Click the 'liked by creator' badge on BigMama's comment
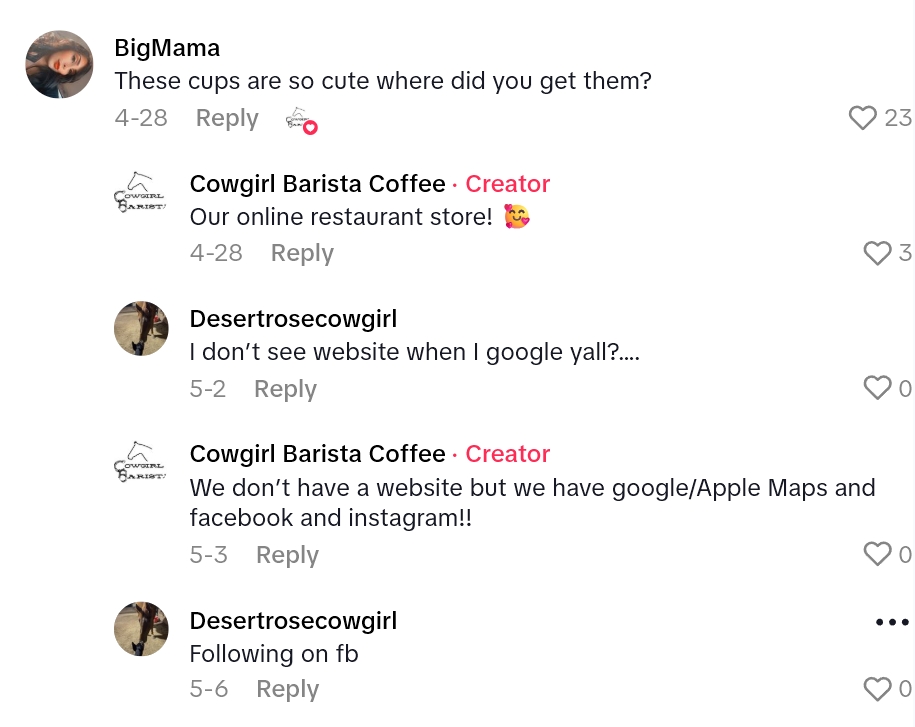Viewport: 915px width, 727px height. [301, 118]
